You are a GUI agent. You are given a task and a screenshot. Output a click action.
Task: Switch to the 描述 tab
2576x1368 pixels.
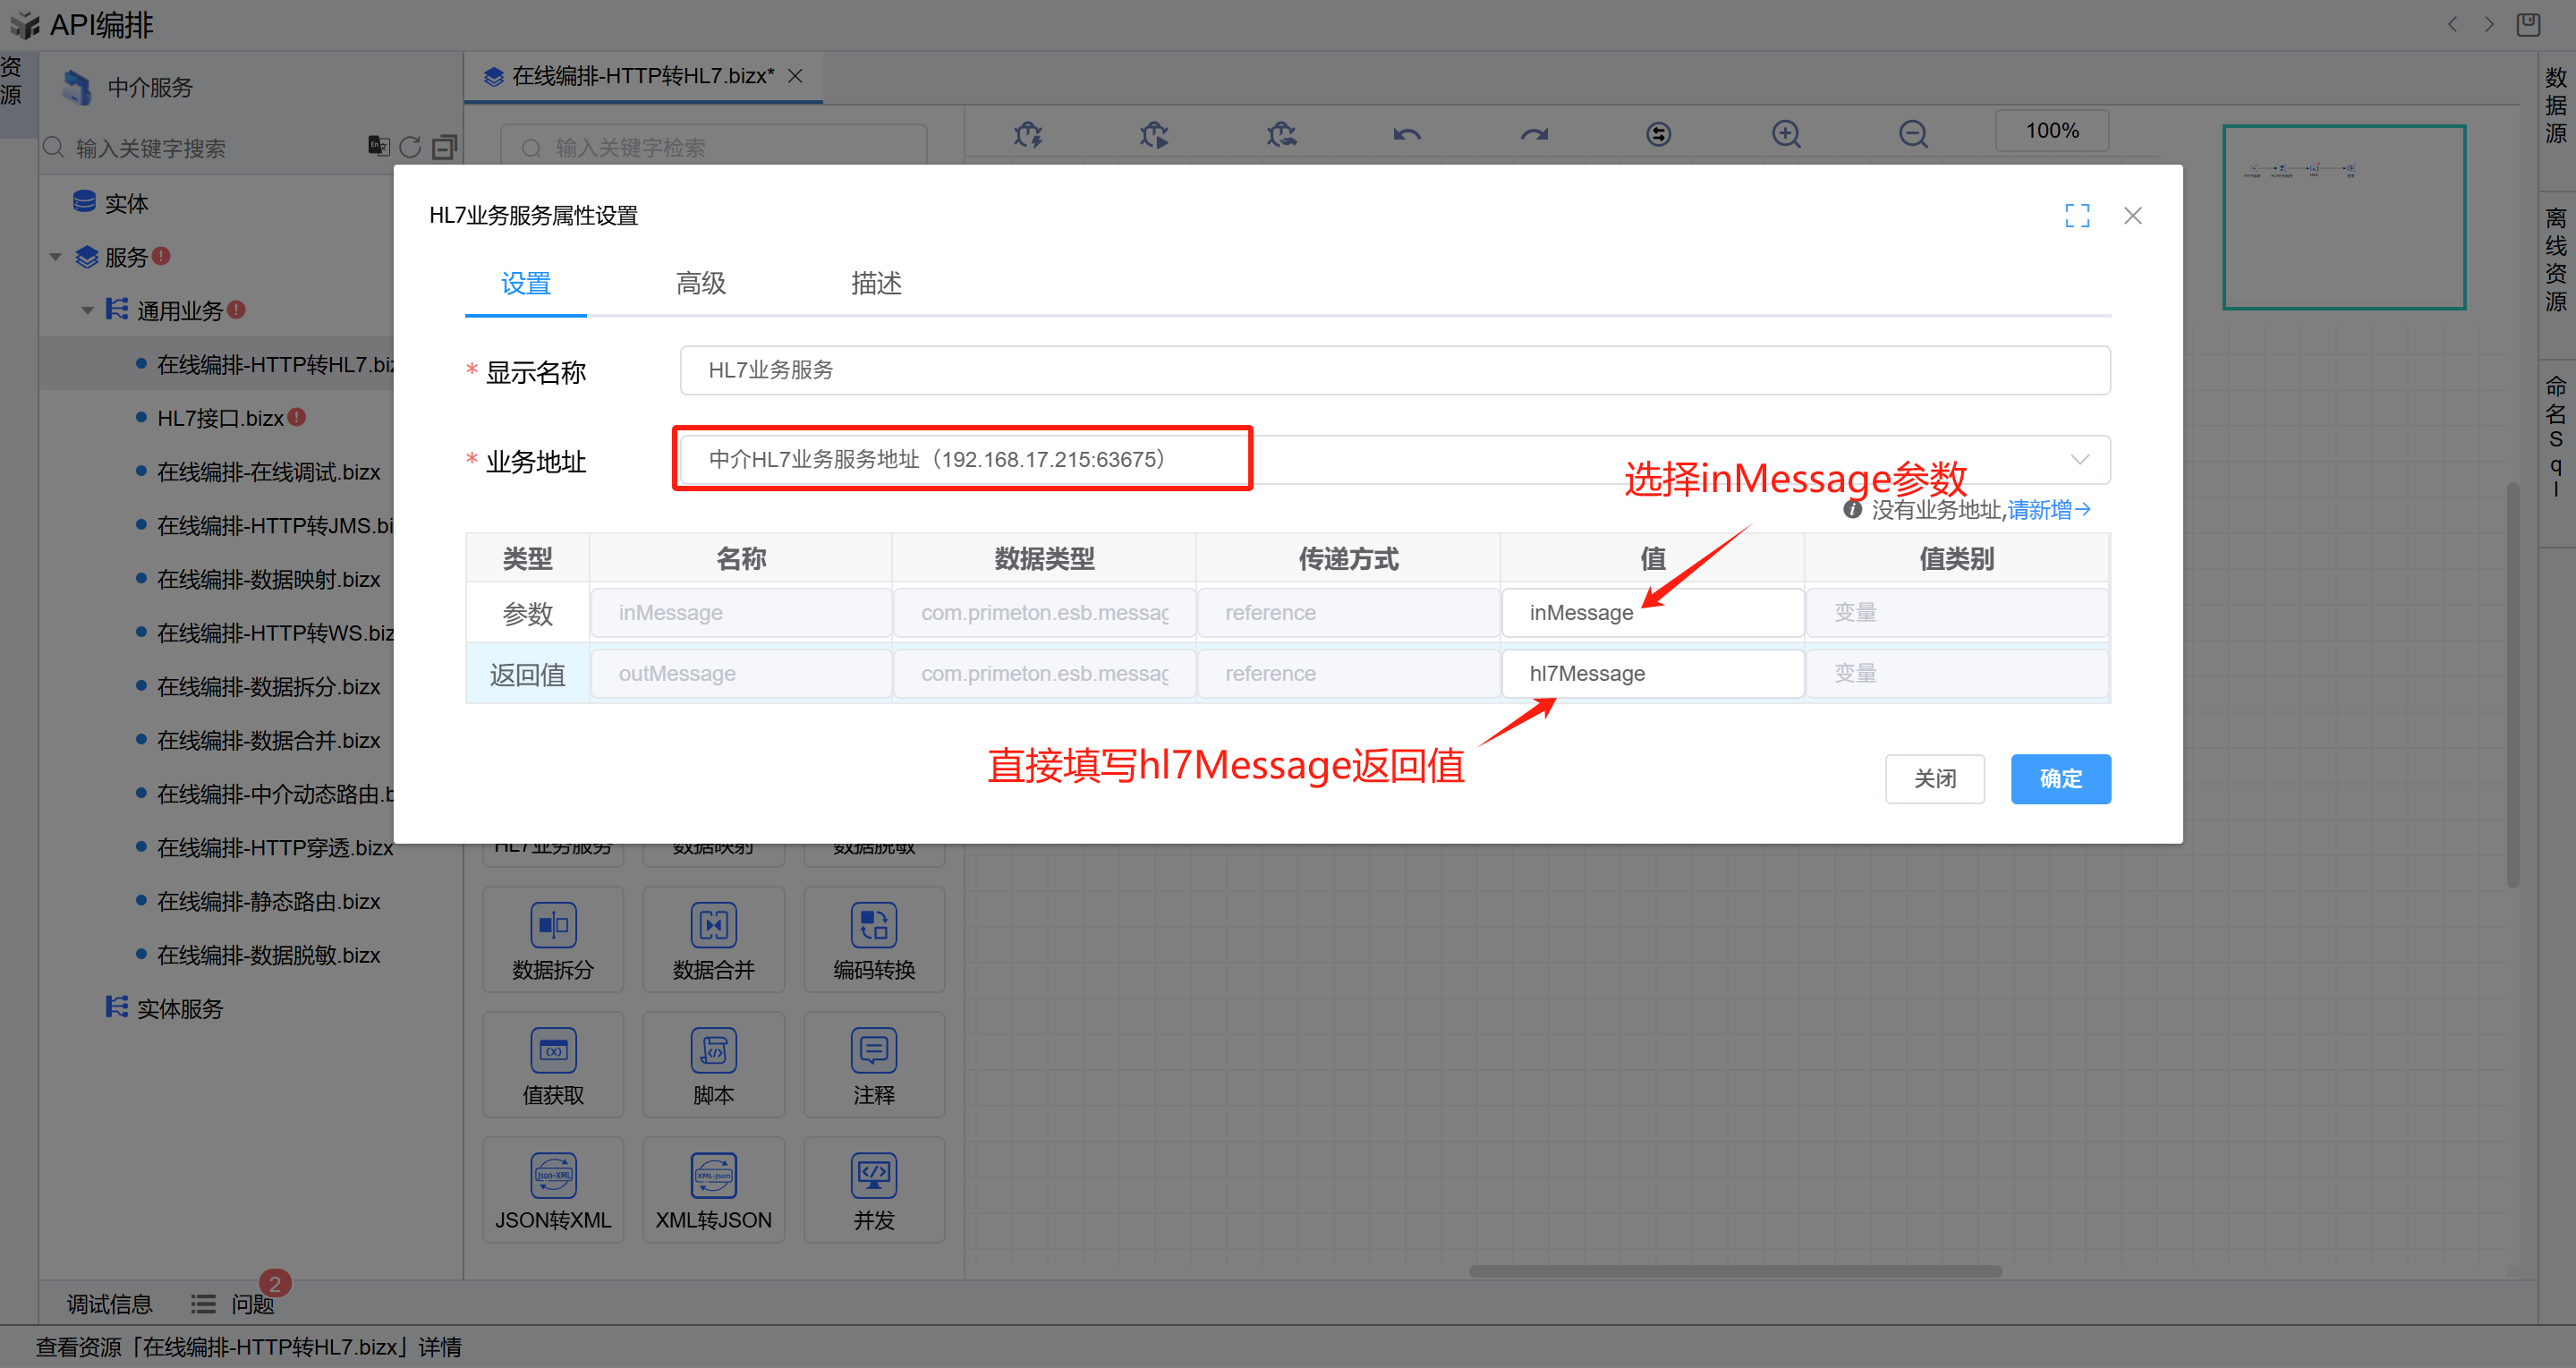click(876, 284)
